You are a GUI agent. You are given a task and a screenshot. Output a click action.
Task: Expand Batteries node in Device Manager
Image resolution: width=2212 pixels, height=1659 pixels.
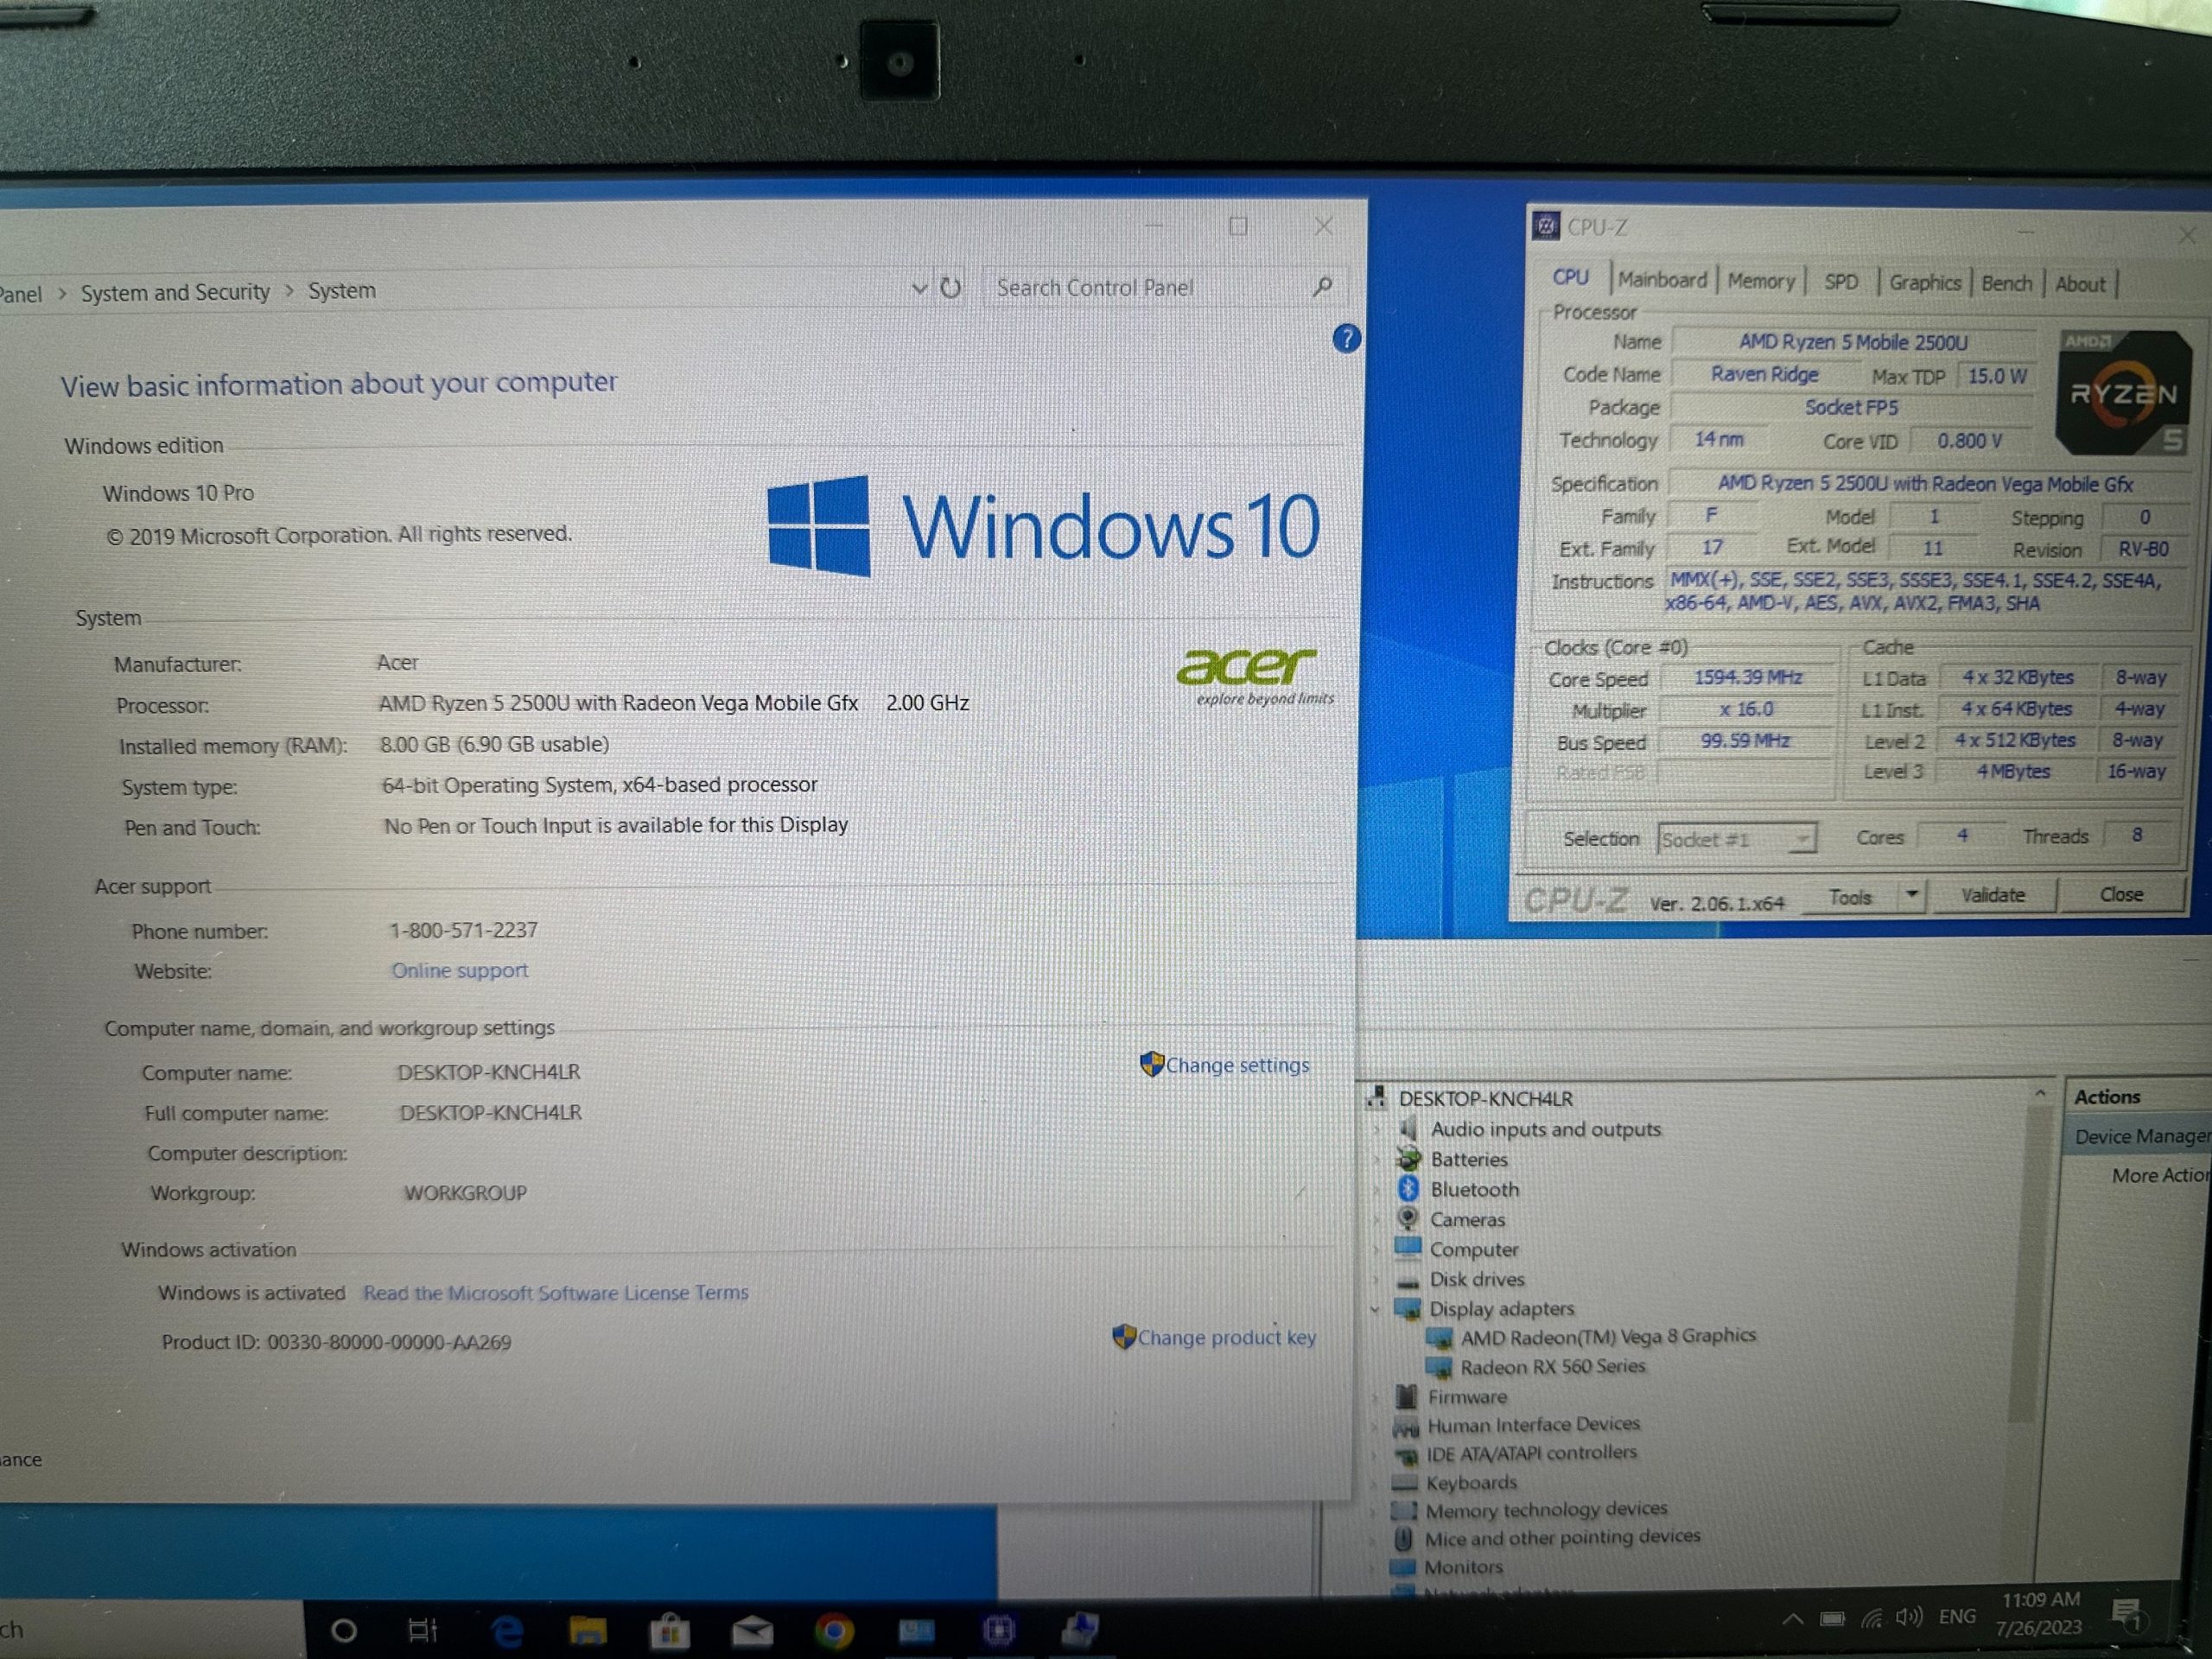tap(1377, 1160)
